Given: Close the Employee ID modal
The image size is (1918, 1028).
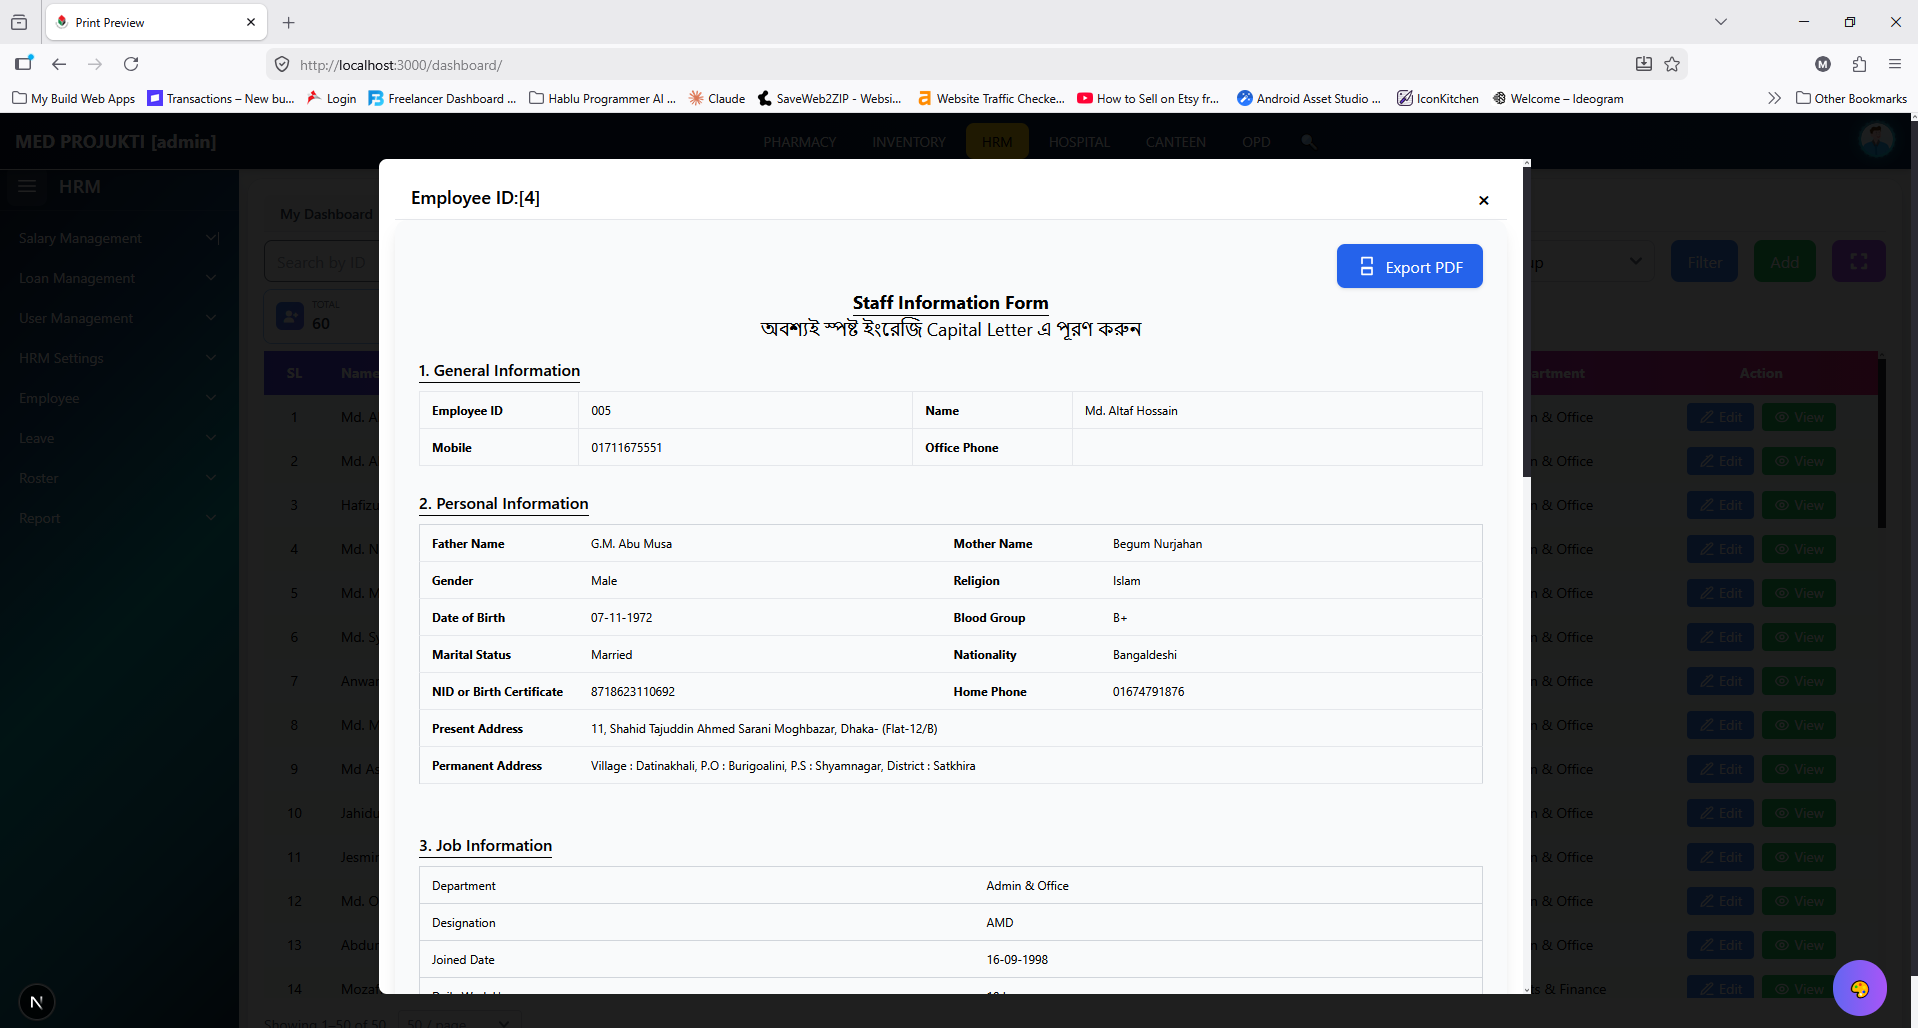Looking at the screenshot, I should (x=1483, y=200).
